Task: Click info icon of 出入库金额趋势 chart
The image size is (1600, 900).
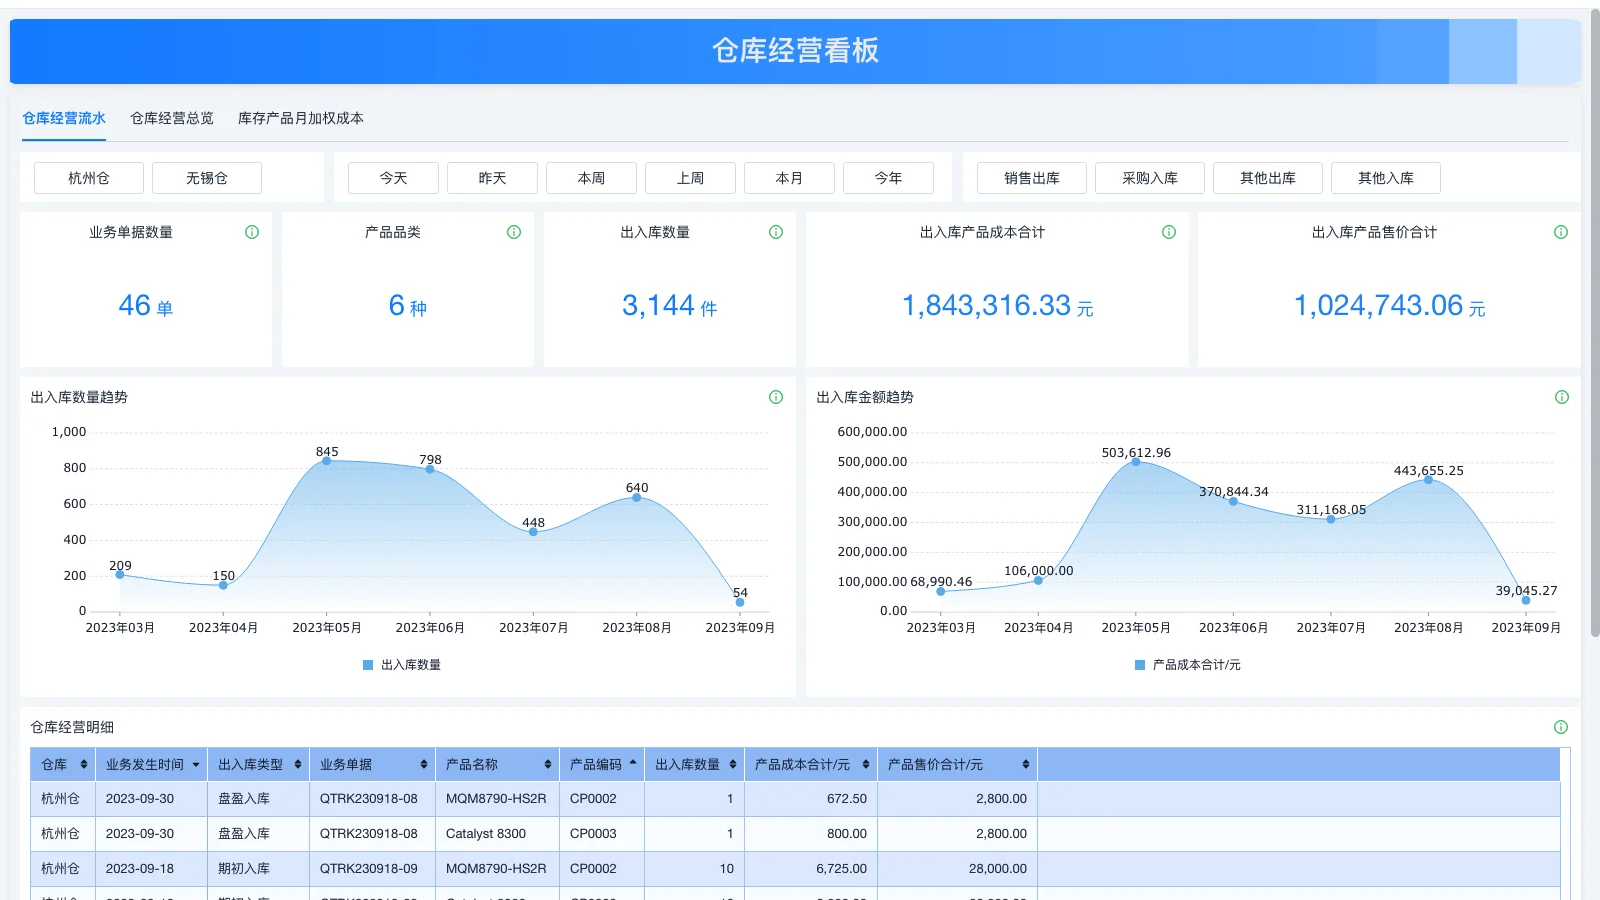Action: tap(1562, 397)
